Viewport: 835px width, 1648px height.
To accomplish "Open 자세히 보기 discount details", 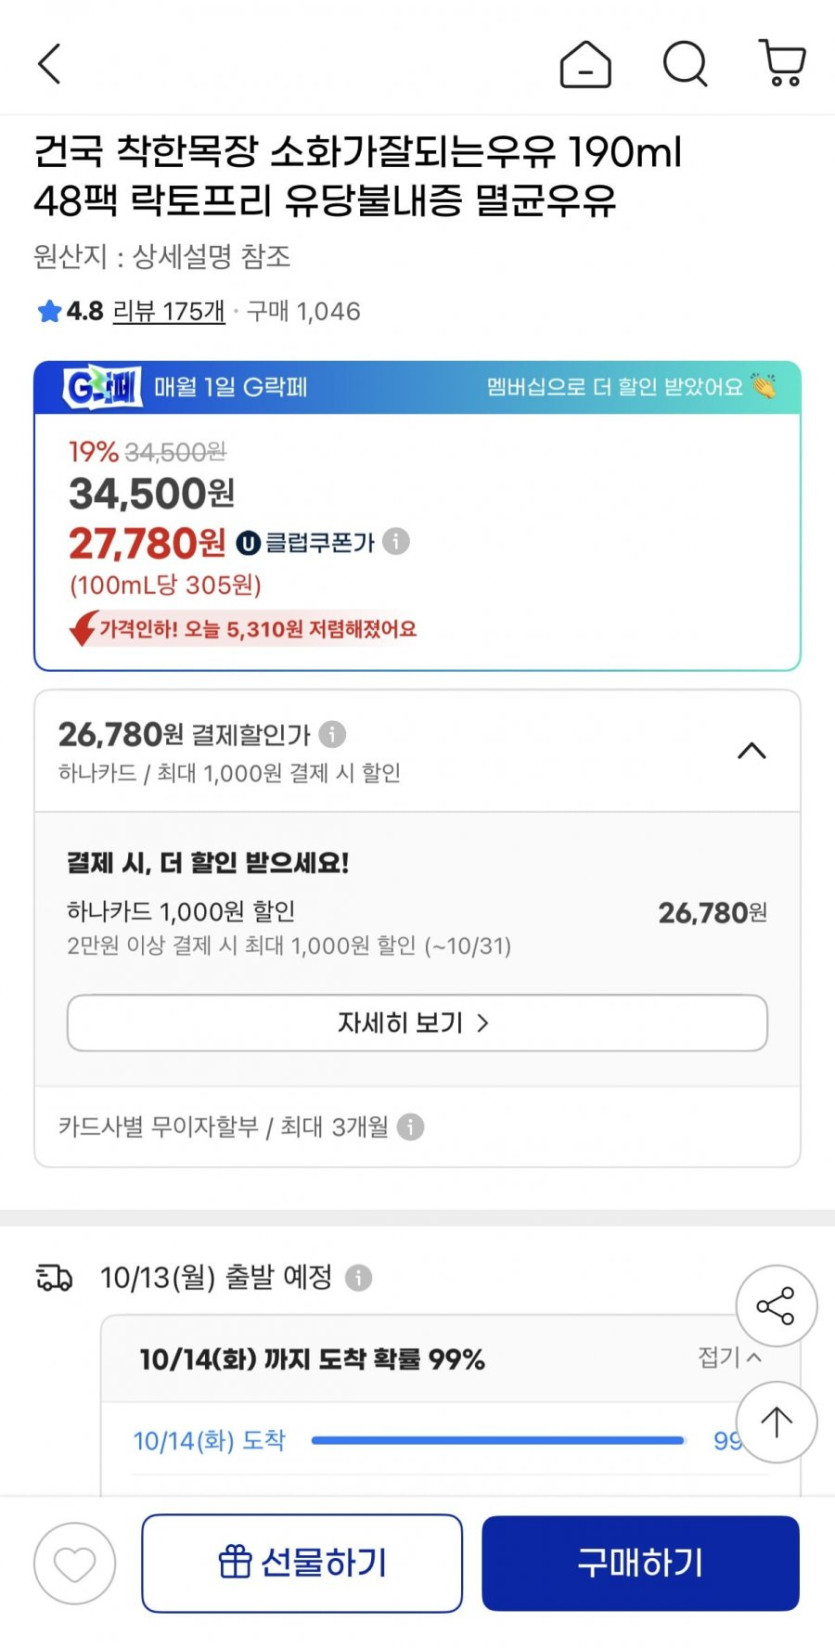I will (417, 1023).
